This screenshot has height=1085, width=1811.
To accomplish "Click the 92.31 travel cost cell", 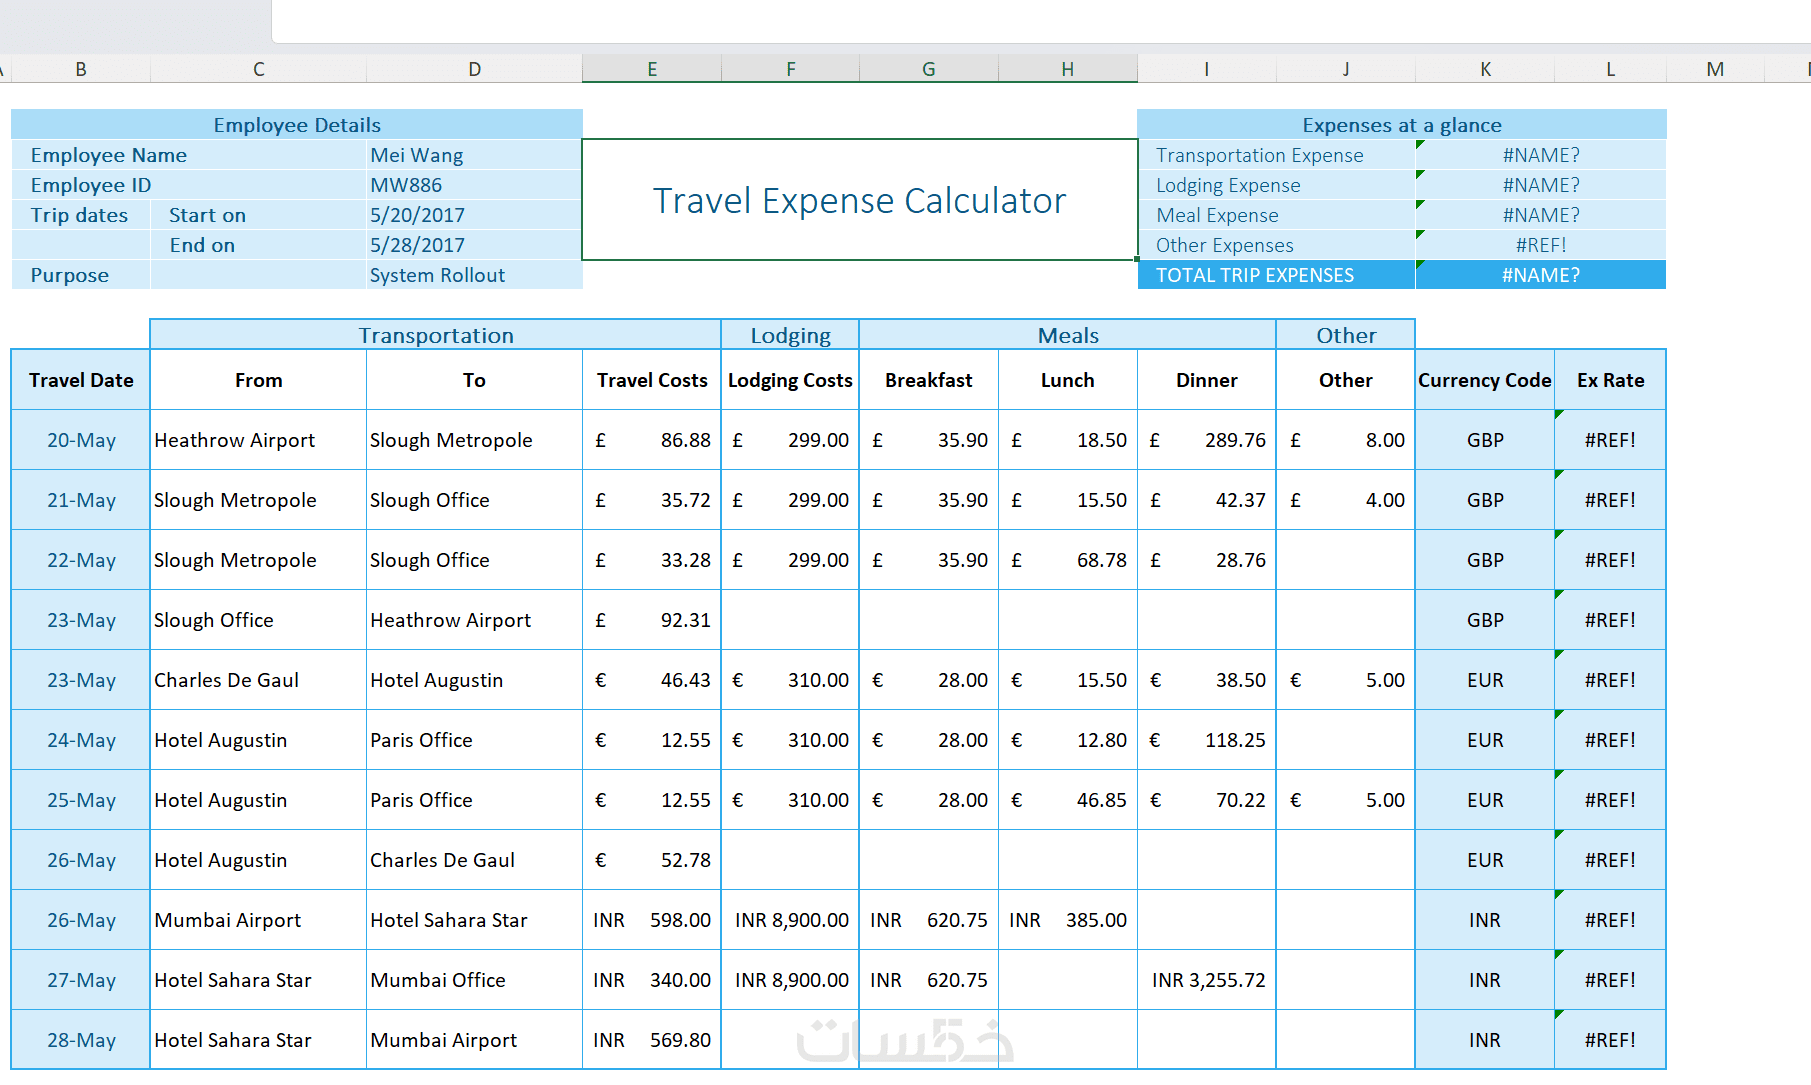I will coord(652,620).
